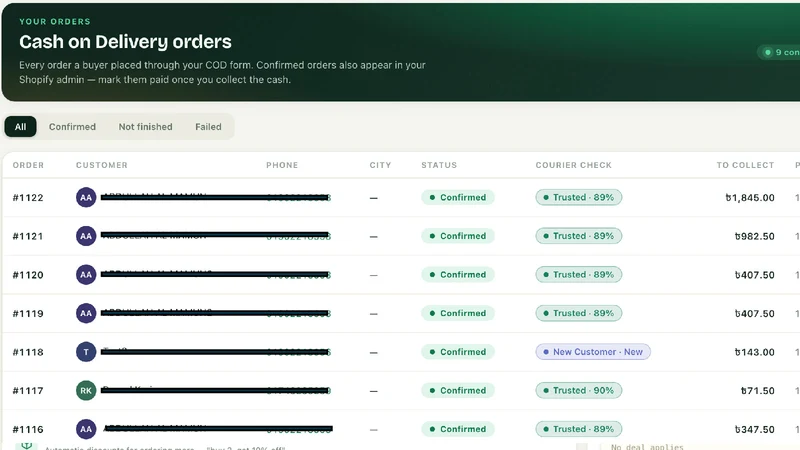Click the T avatar for order #1118
800x450 pixels.
point(86,352)
